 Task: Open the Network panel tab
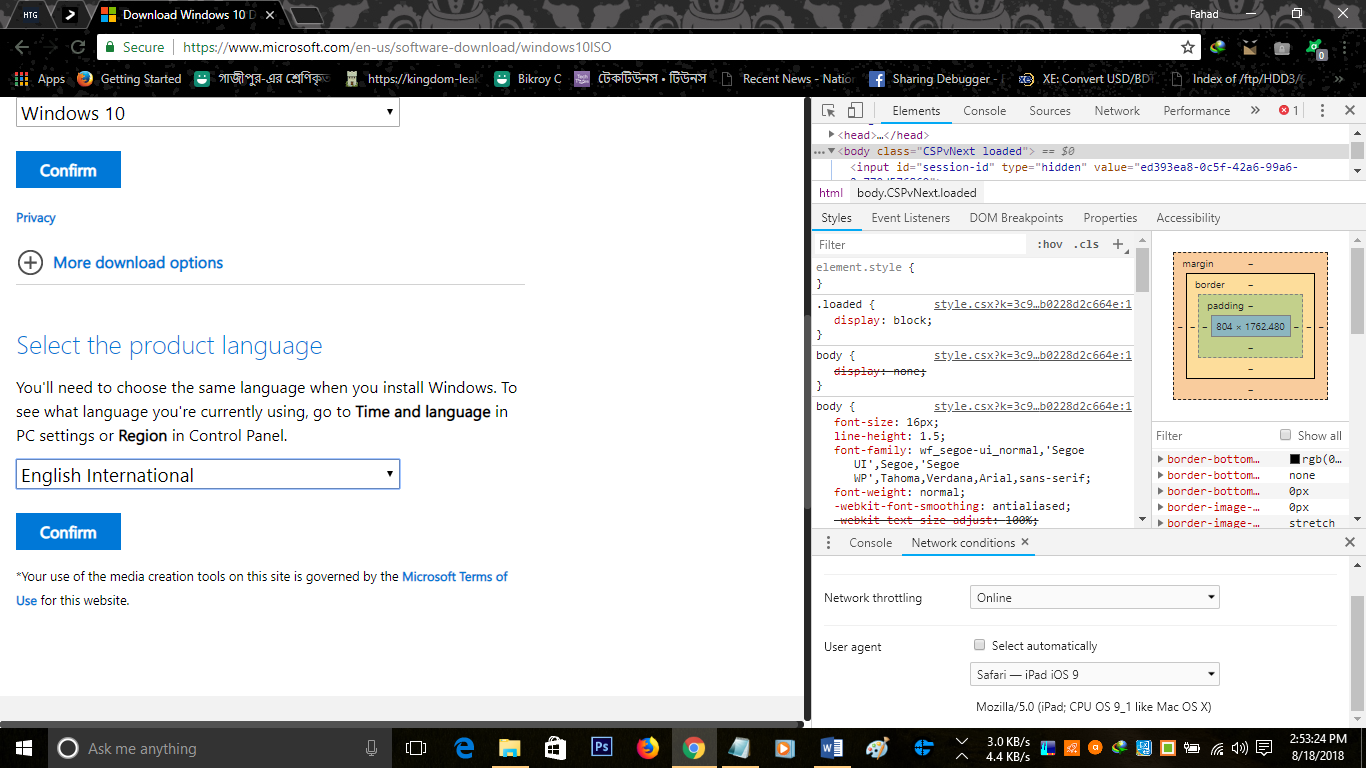(x=1117, y=111)
